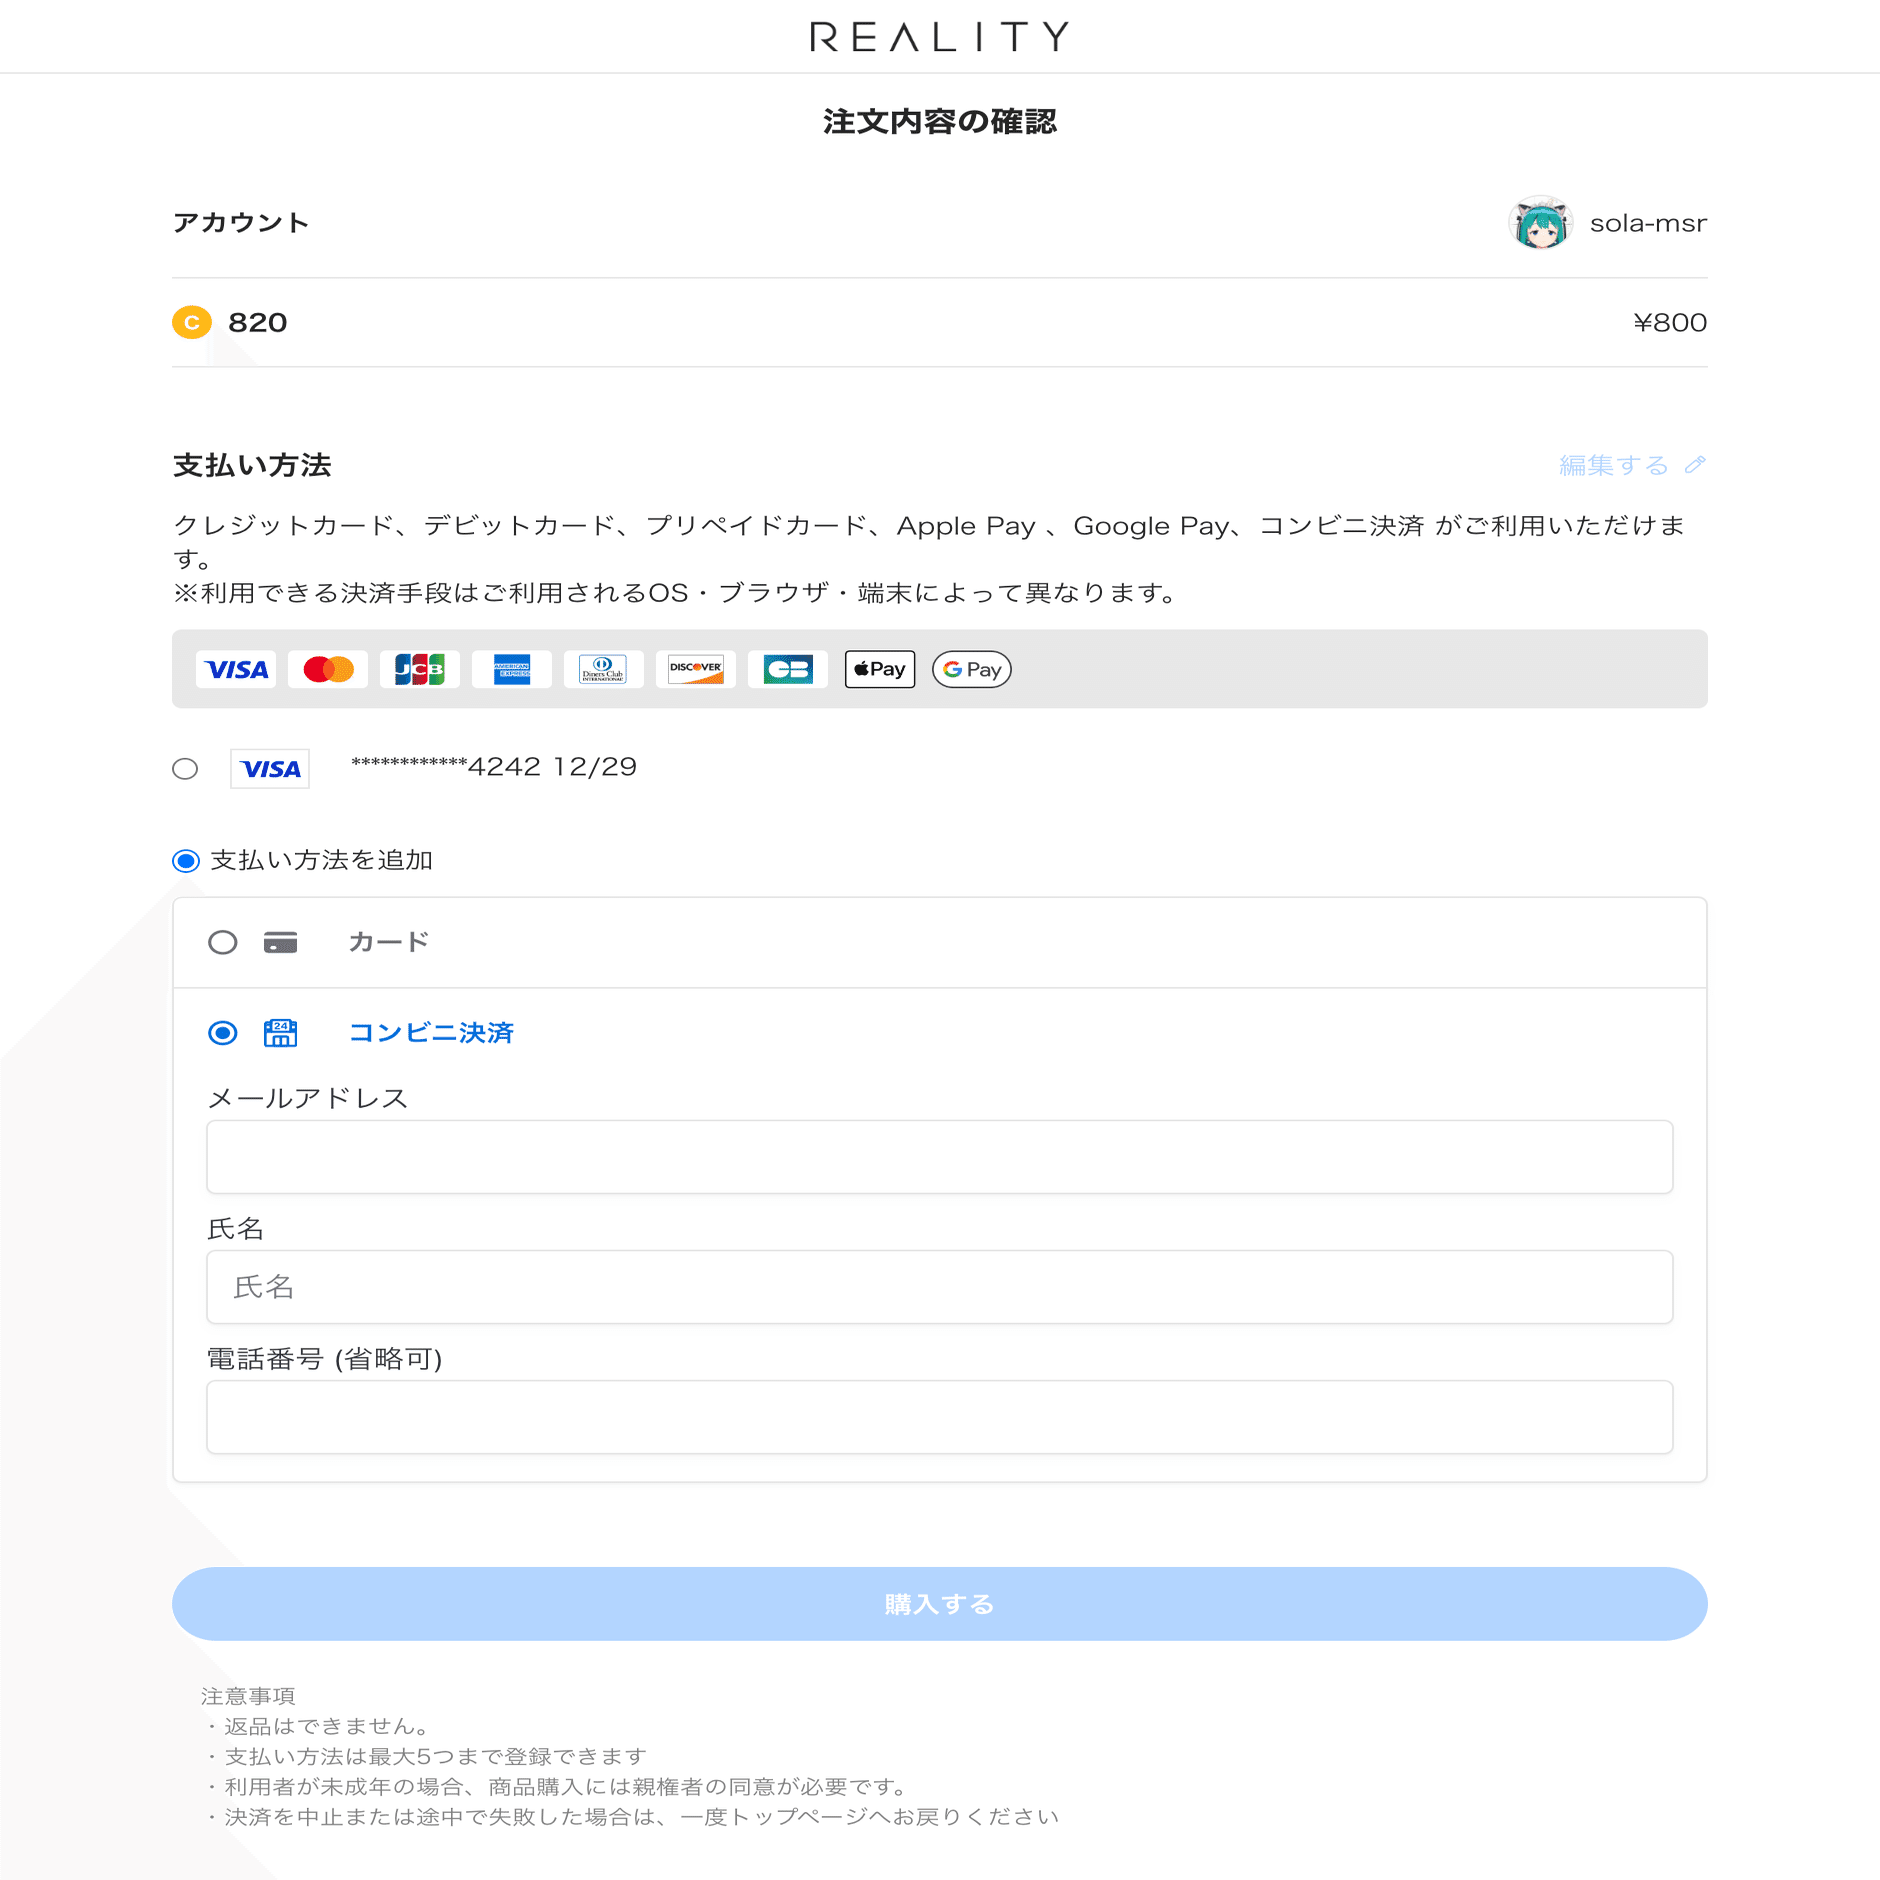Choose カード as the new payment method
Screen dimensions: 1880x1880
(222, 941)
